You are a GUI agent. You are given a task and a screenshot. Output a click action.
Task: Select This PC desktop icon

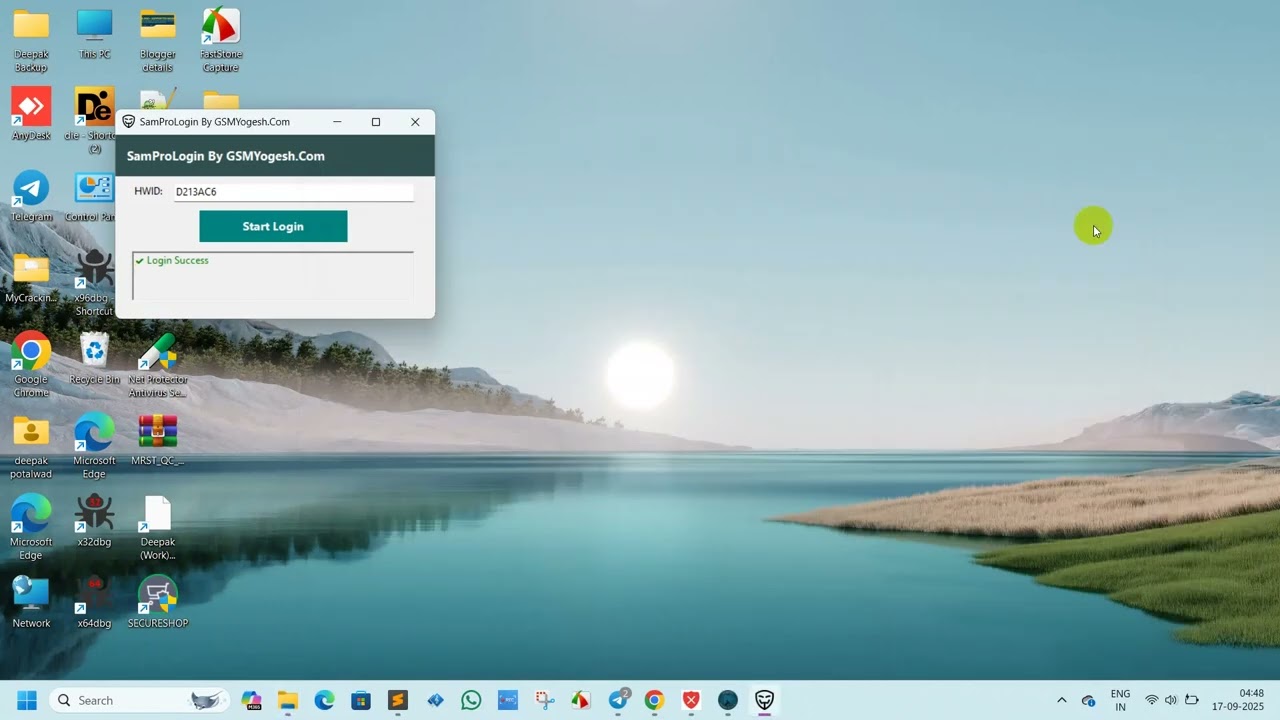[x=95, y=34]
